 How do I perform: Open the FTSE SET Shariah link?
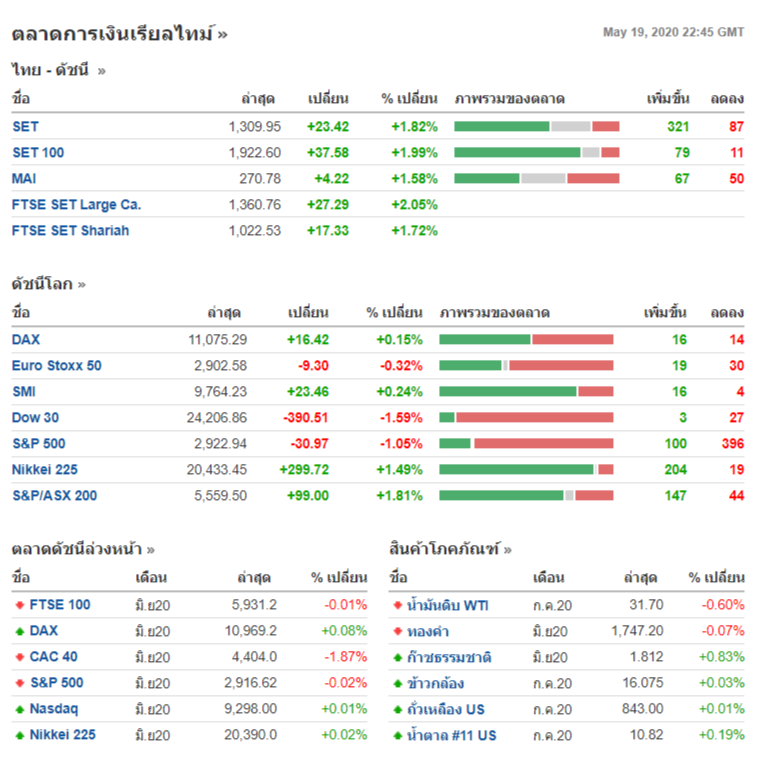(x=70, y=230)
